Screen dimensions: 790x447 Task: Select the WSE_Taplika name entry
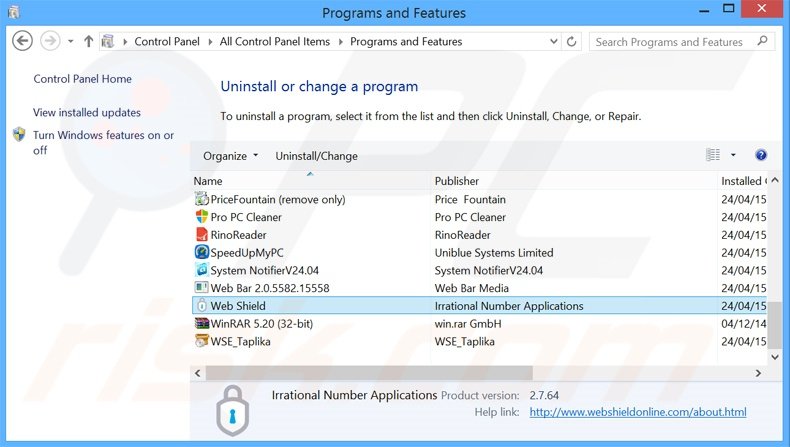(240, 342)
